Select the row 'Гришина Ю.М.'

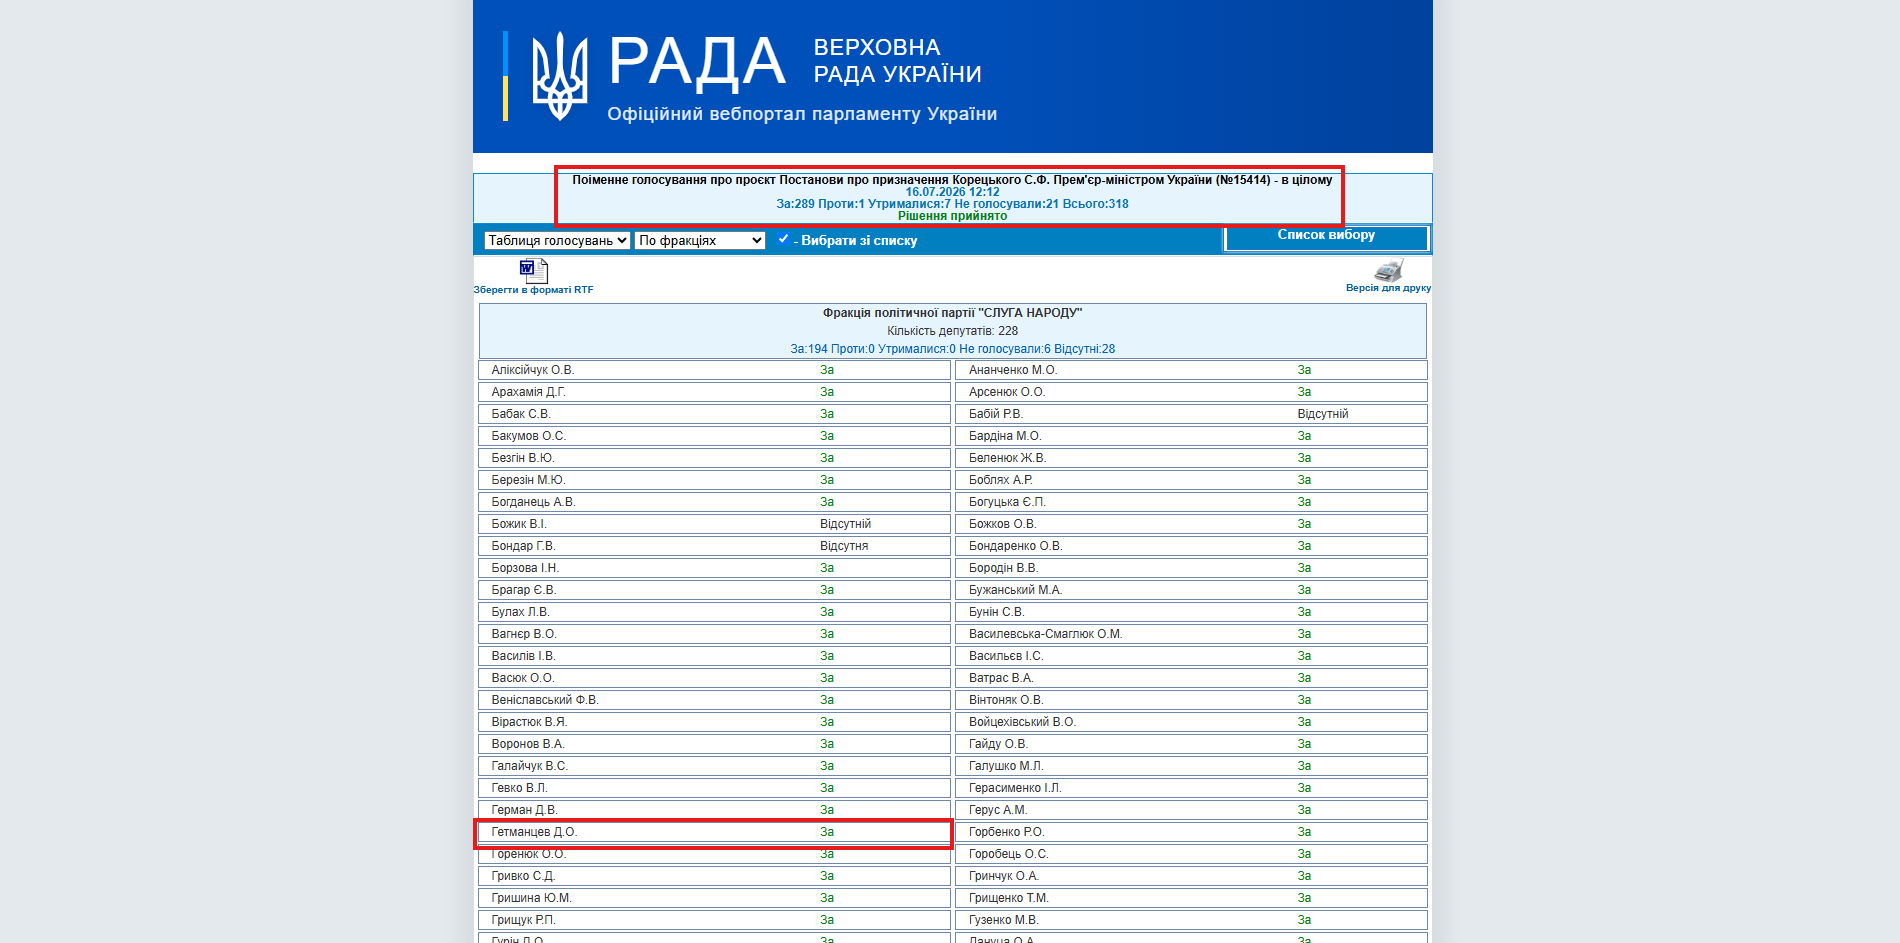(x=714, y=898)
